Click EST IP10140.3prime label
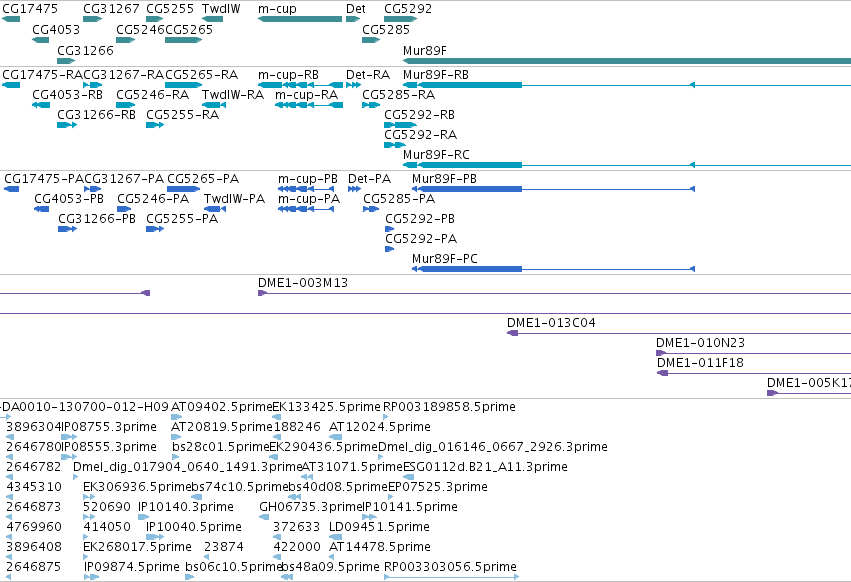The height and width of the screenshot is (582, 851). (x=186, y=507)
